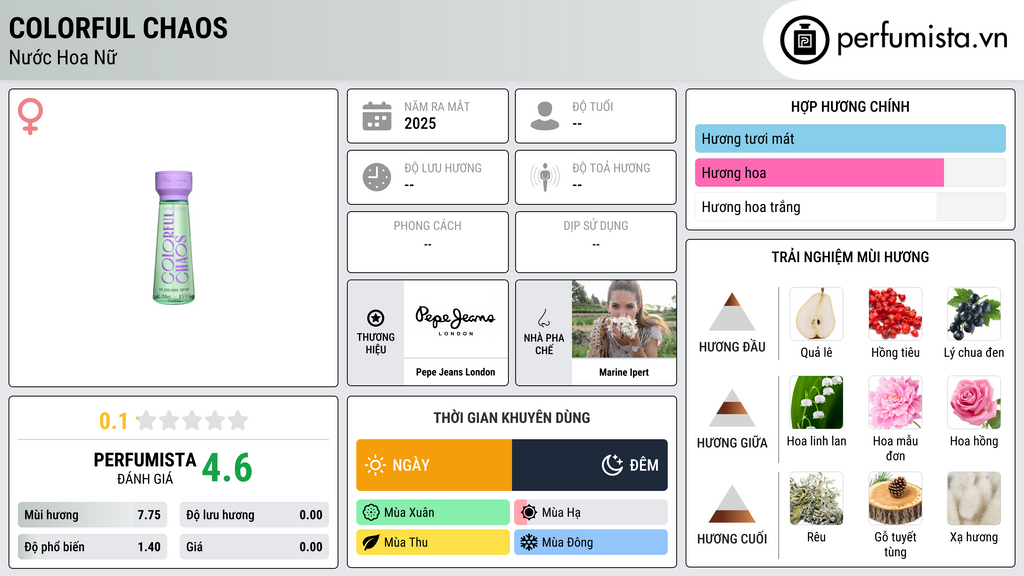Screen dimensions: 1024x576
Task: Click the sun icon in the Ngày bar
Action: [x=375, y=465]
